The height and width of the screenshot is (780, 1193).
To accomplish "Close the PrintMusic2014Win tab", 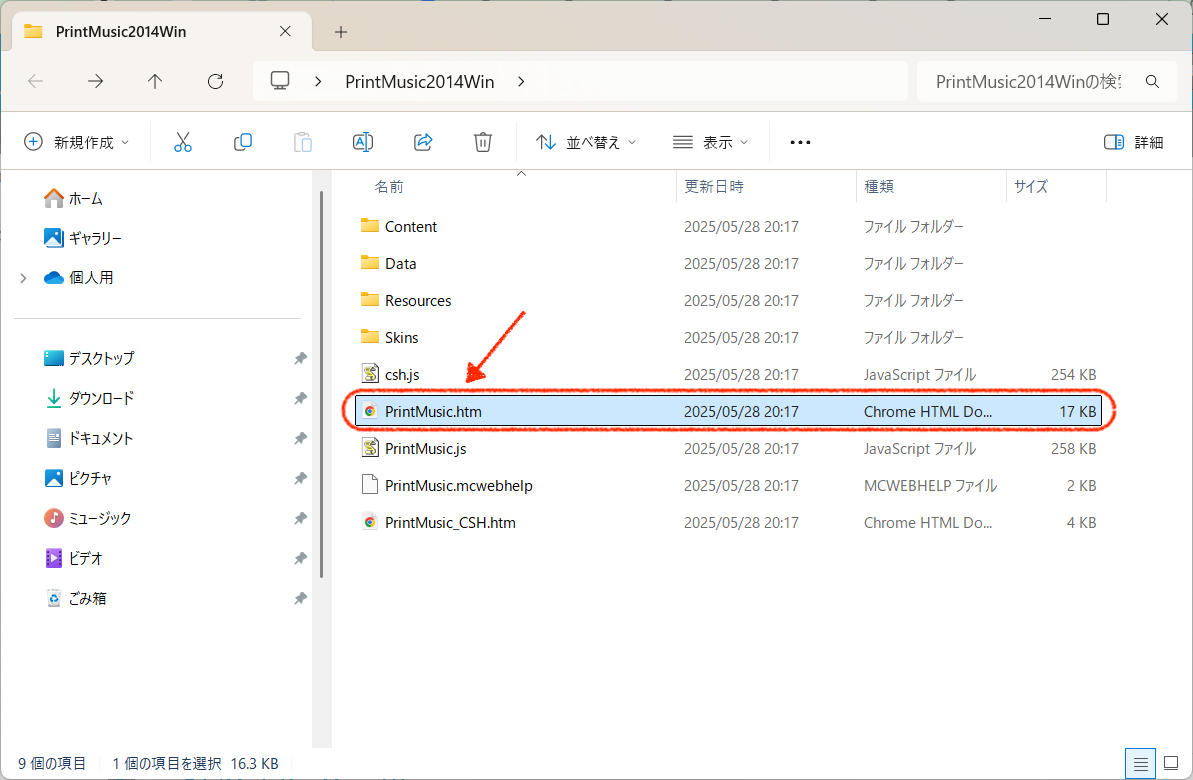I will pos(285,31).
